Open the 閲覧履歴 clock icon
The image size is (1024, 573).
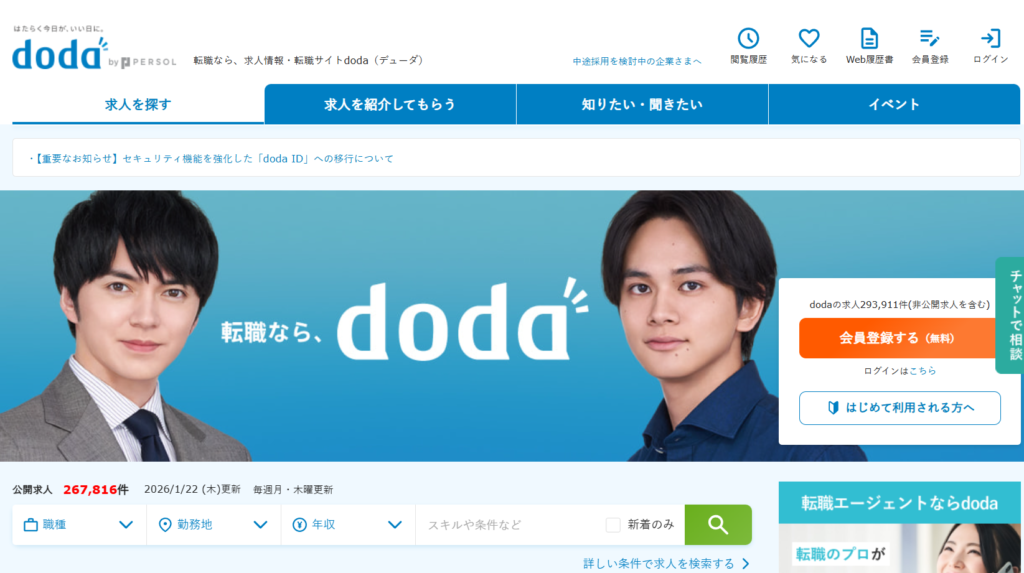click(x=748, y=38)
